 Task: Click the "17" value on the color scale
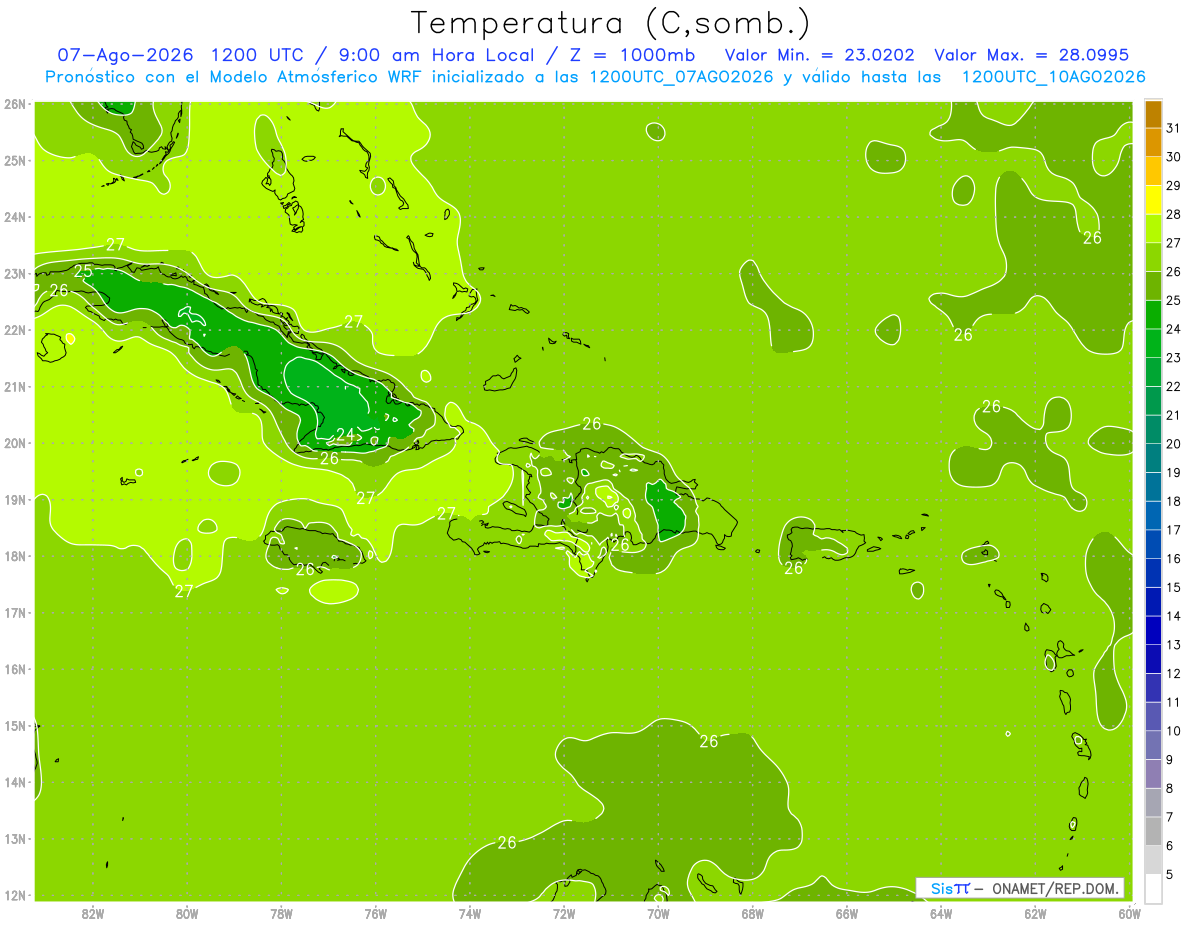1173,530
